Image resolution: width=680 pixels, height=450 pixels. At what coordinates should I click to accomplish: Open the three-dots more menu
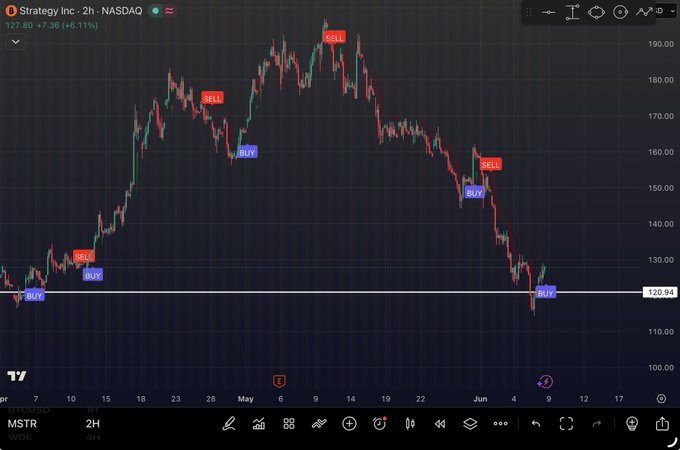tap(500, 424)
